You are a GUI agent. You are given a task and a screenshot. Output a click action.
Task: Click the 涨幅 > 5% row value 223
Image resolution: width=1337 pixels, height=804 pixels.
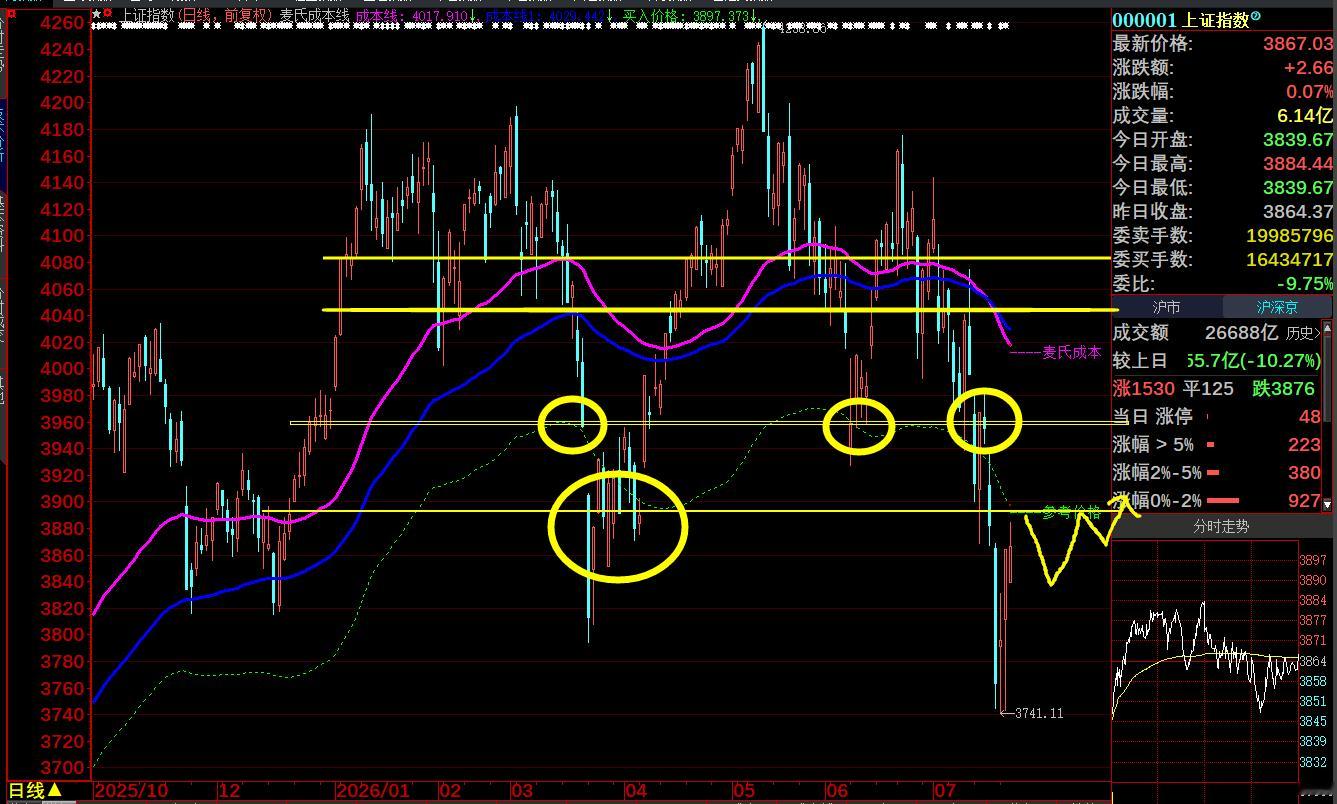point(1304,445)
